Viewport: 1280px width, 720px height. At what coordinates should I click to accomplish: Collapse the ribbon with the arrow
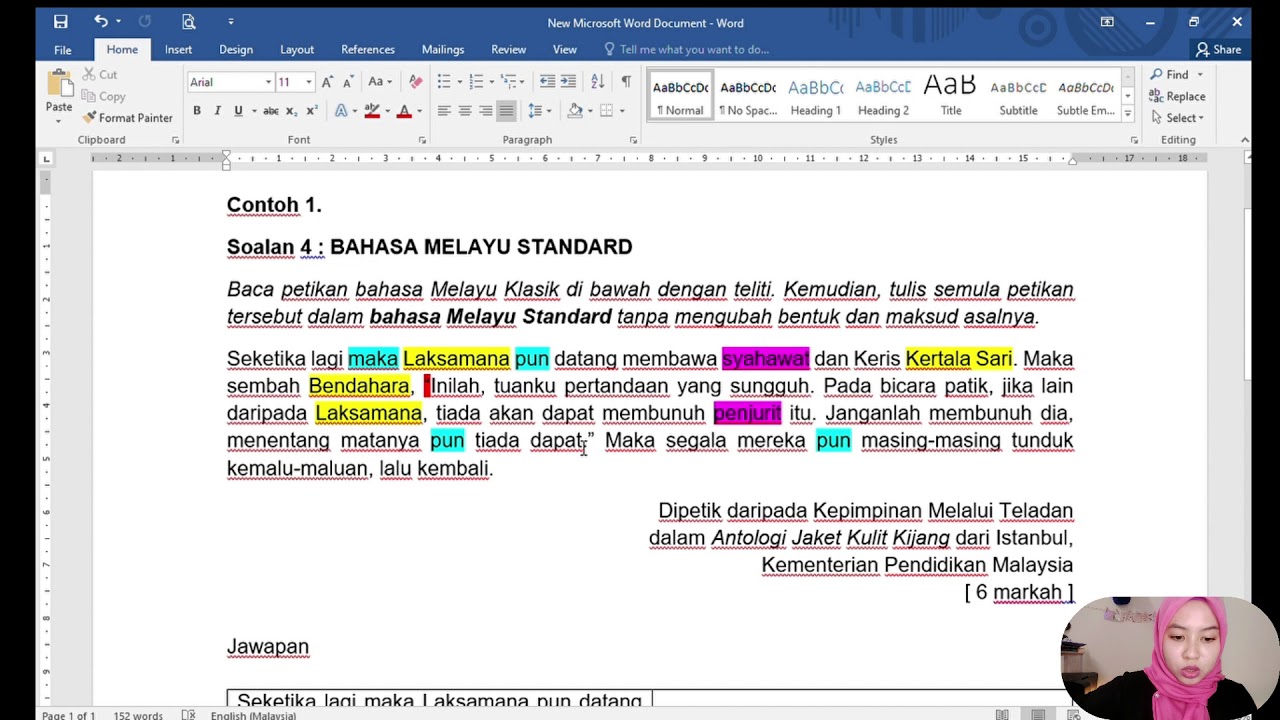1244,140
